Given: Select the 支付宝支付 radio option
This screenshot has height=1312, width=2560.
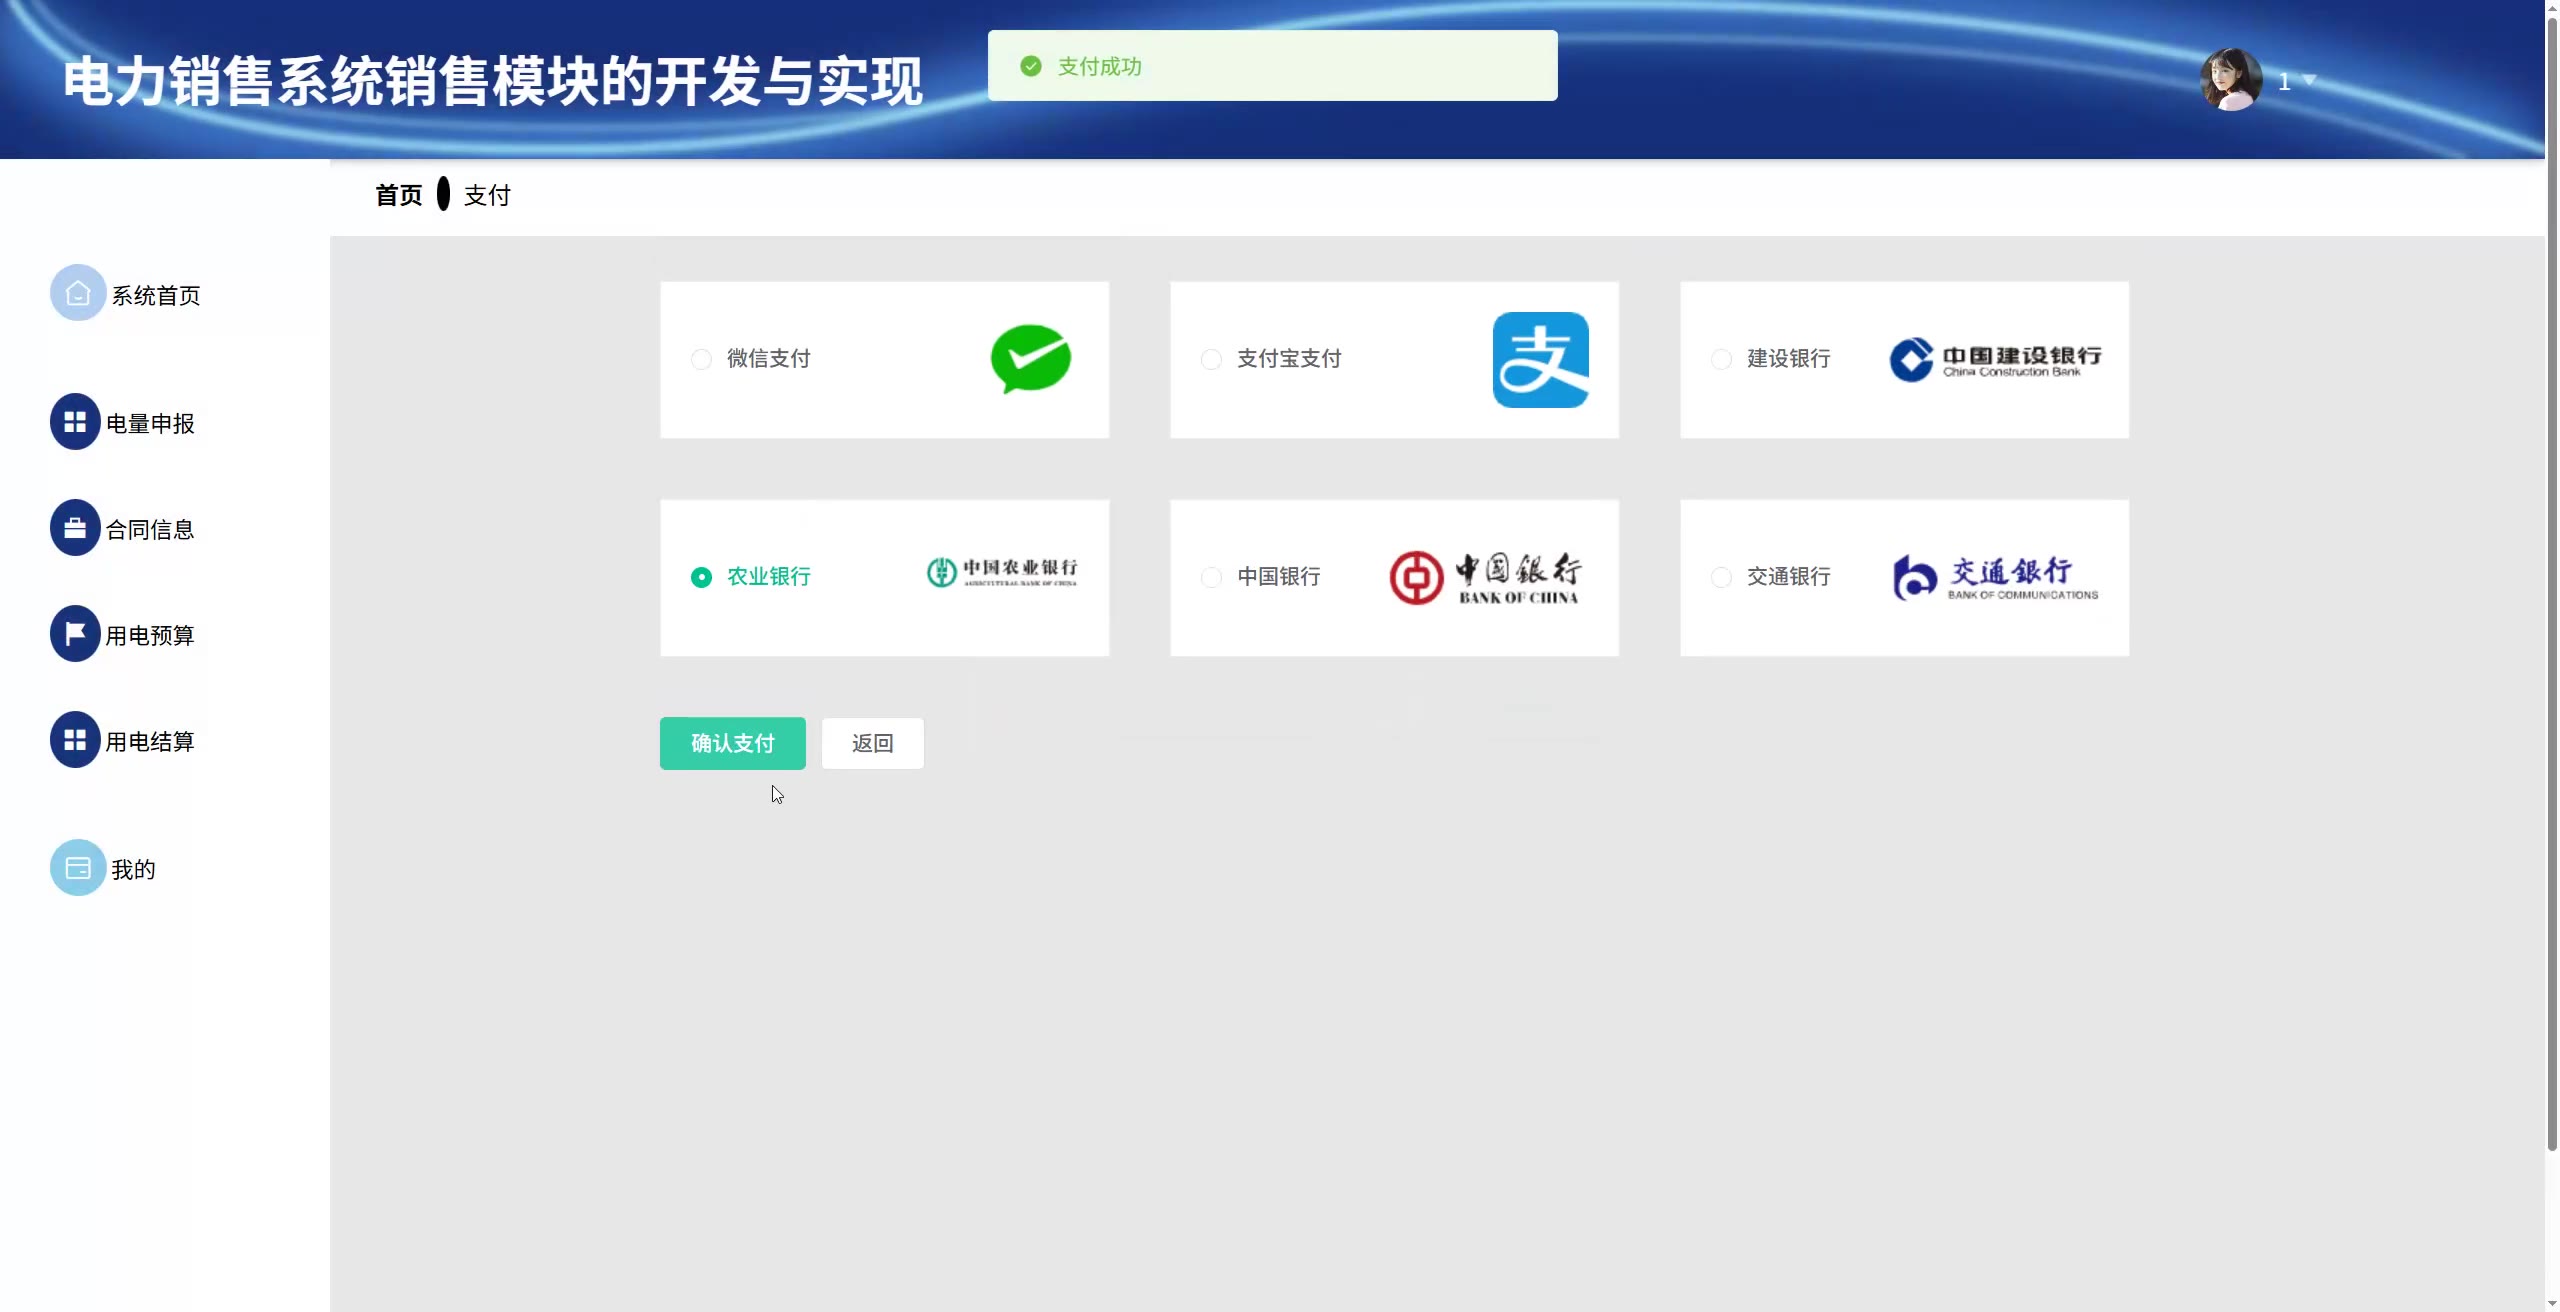Looking at the screenshot, I should [x=1211, y=359].
